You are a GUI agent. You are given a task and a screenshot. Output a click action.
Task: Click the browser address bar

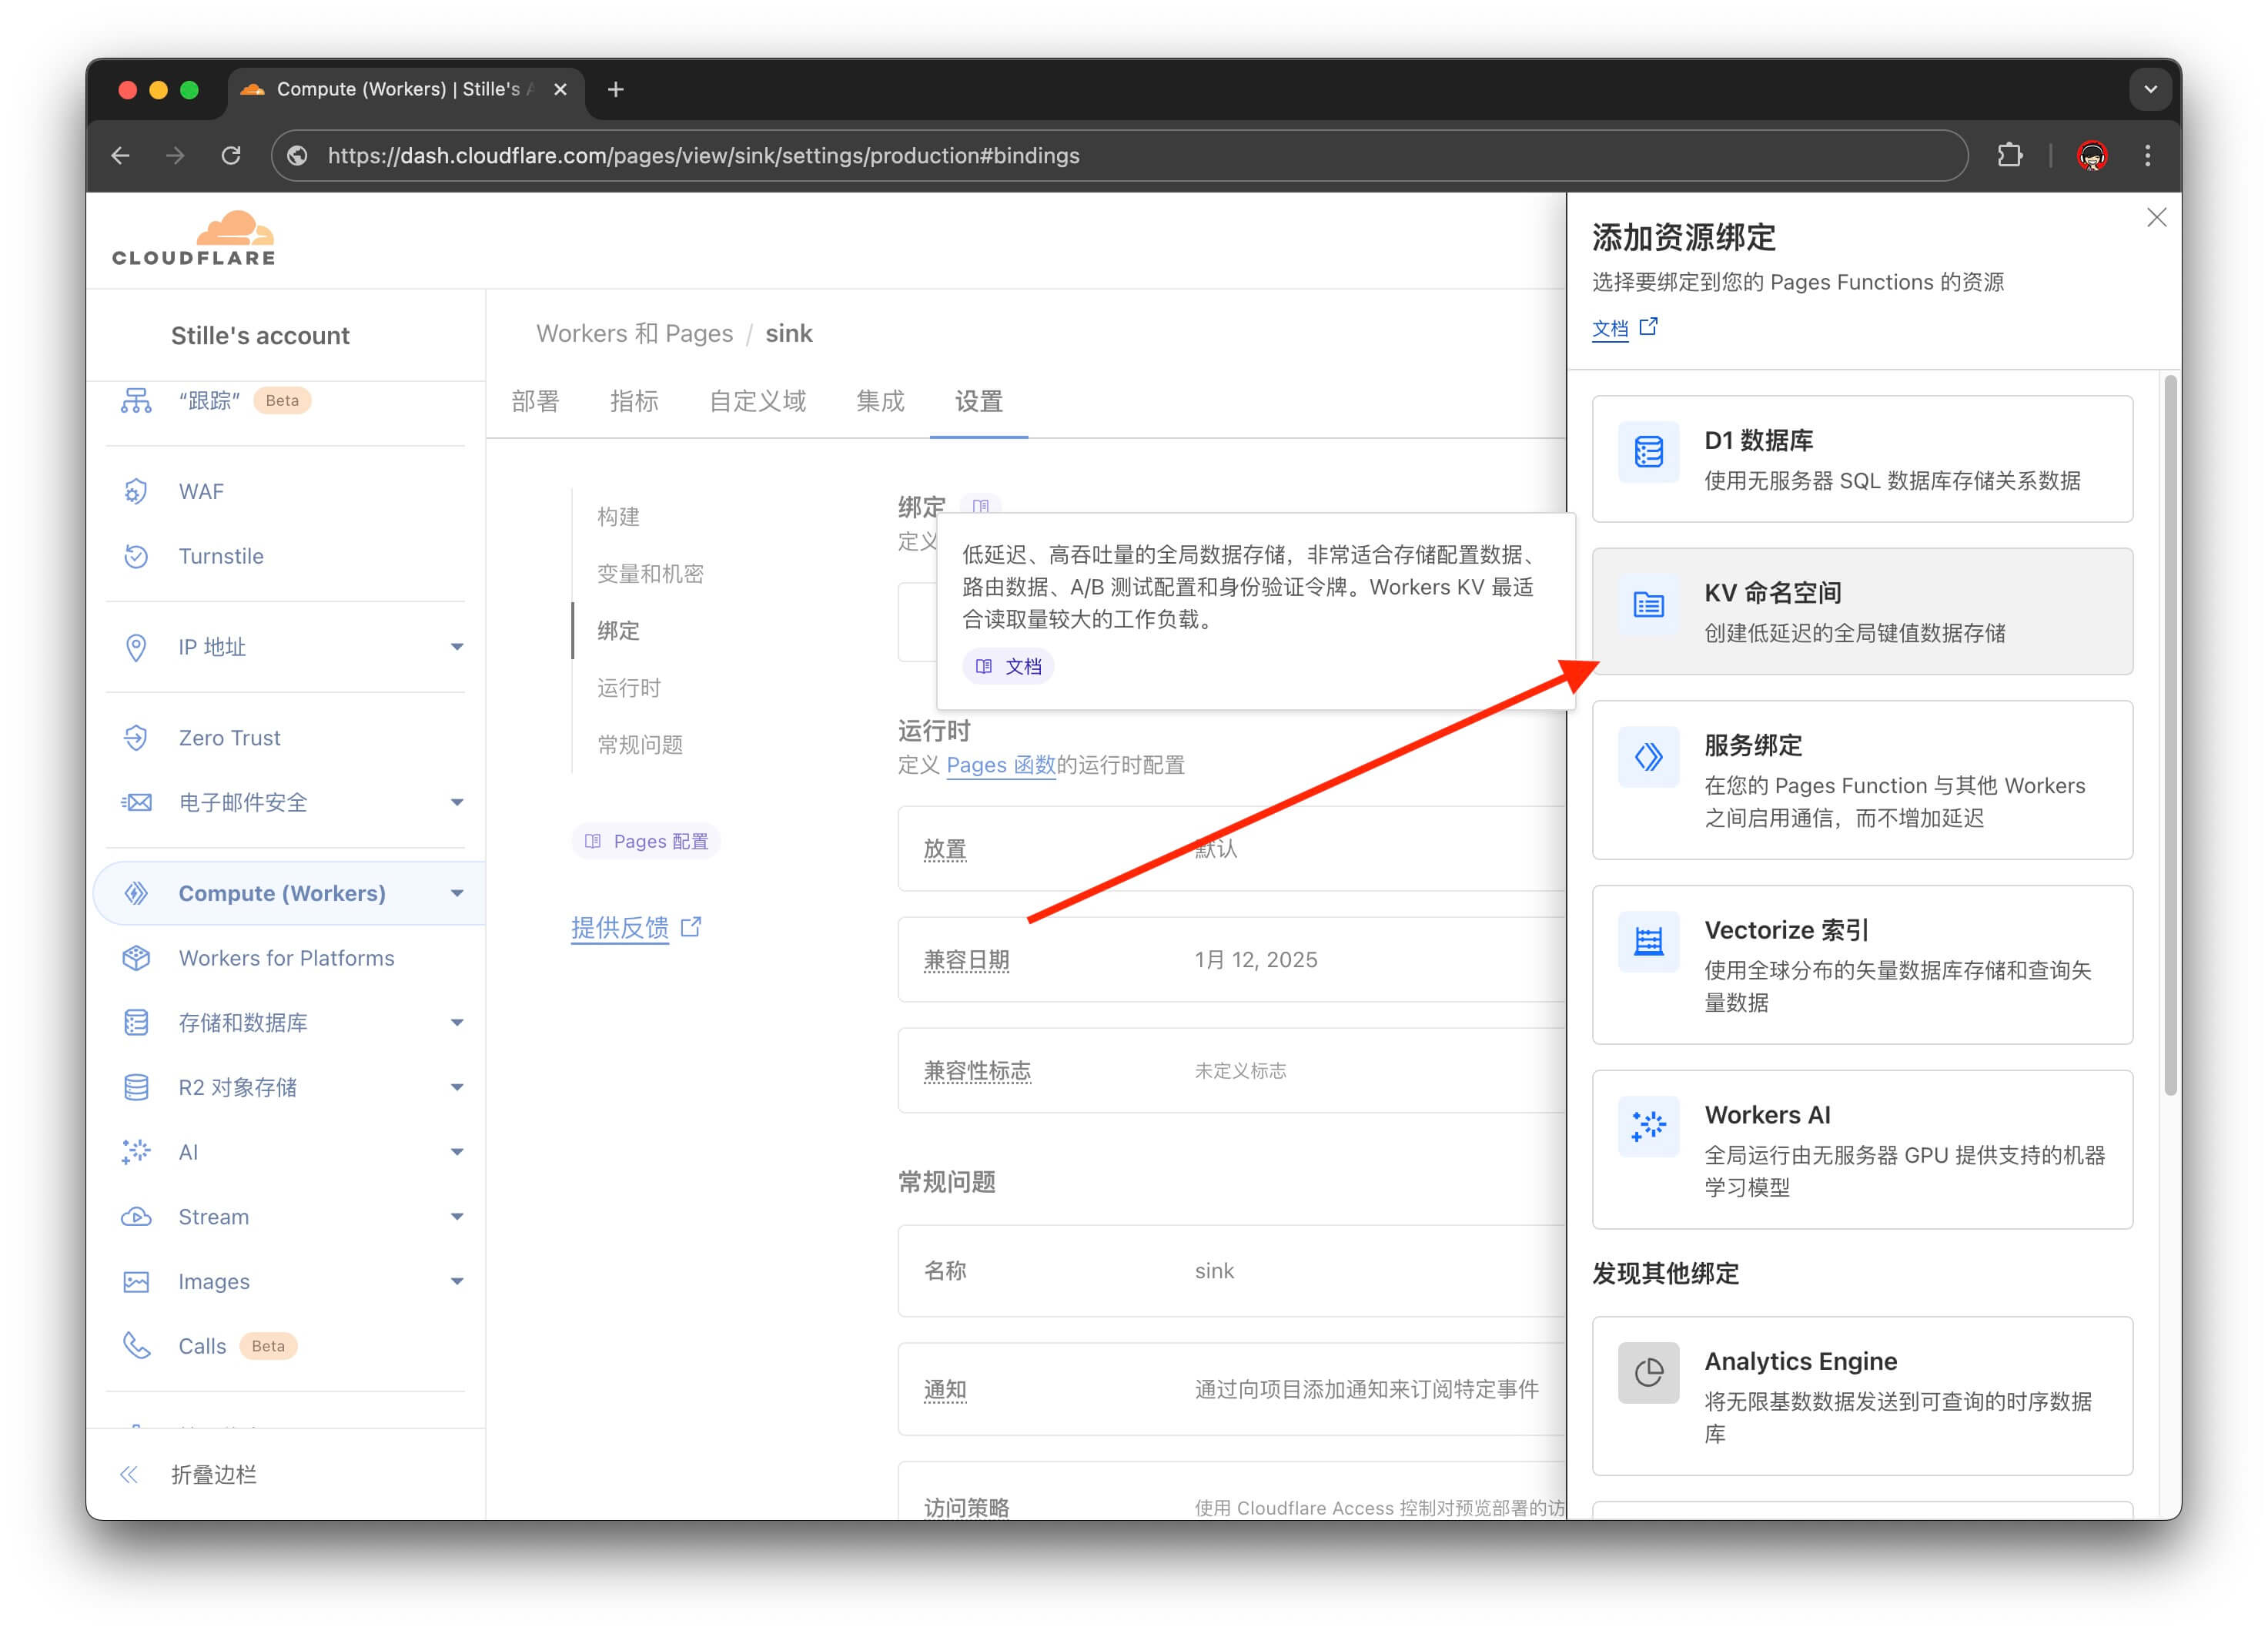[x=1120, y=155]
